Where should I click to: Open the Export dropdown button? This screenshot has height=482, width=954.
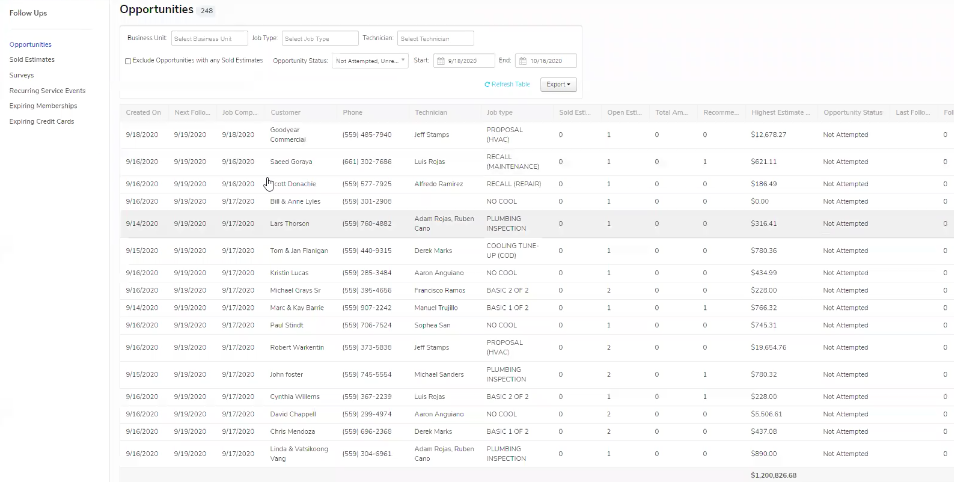558,85
